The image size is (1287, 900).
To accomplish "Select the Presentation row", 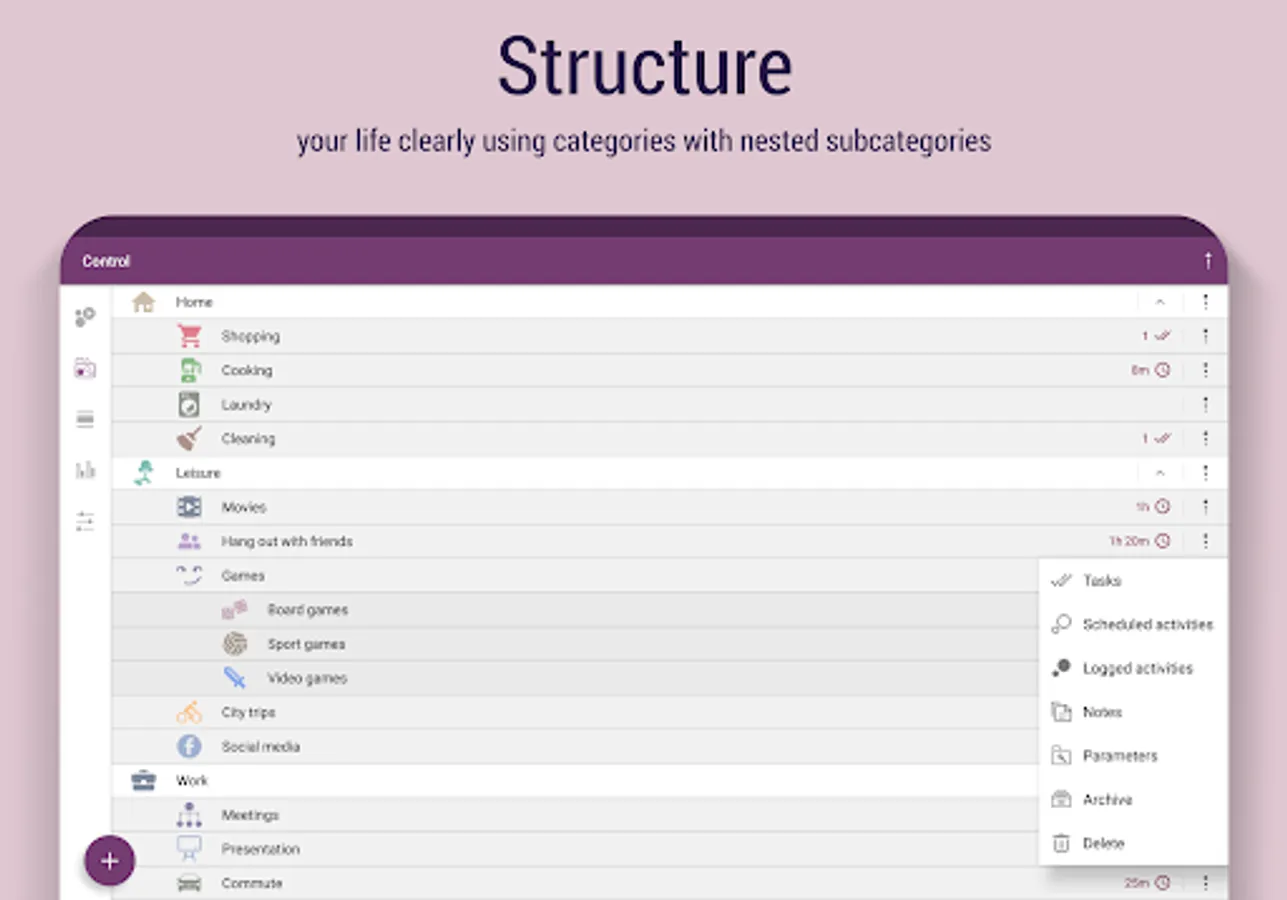I will point(576,849).
